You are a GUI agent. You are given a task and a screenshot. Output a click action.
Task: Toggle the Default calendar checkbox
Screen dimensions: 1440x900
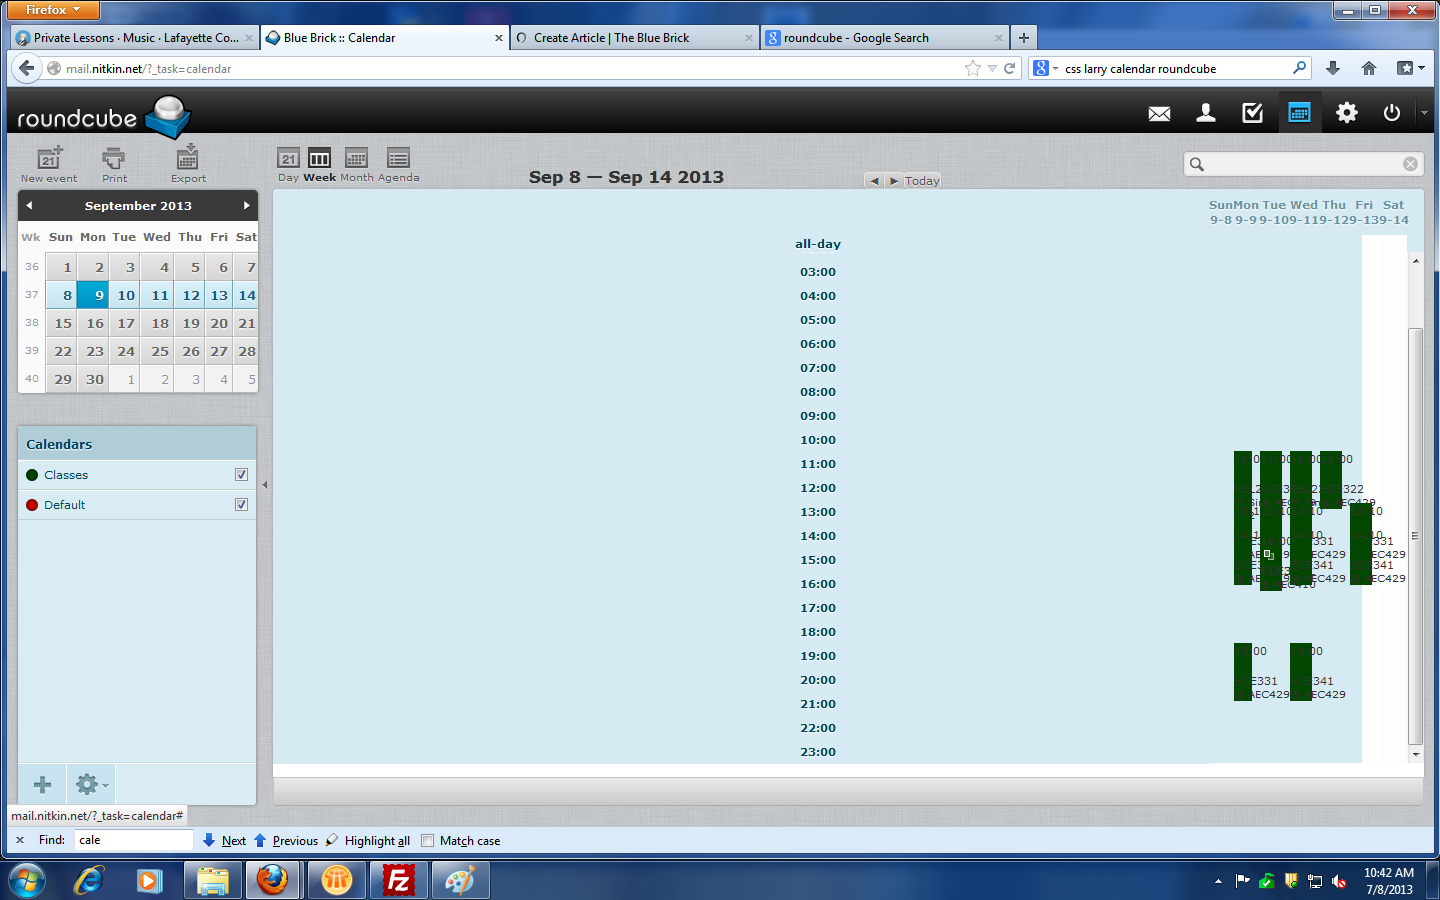(241, 505)
